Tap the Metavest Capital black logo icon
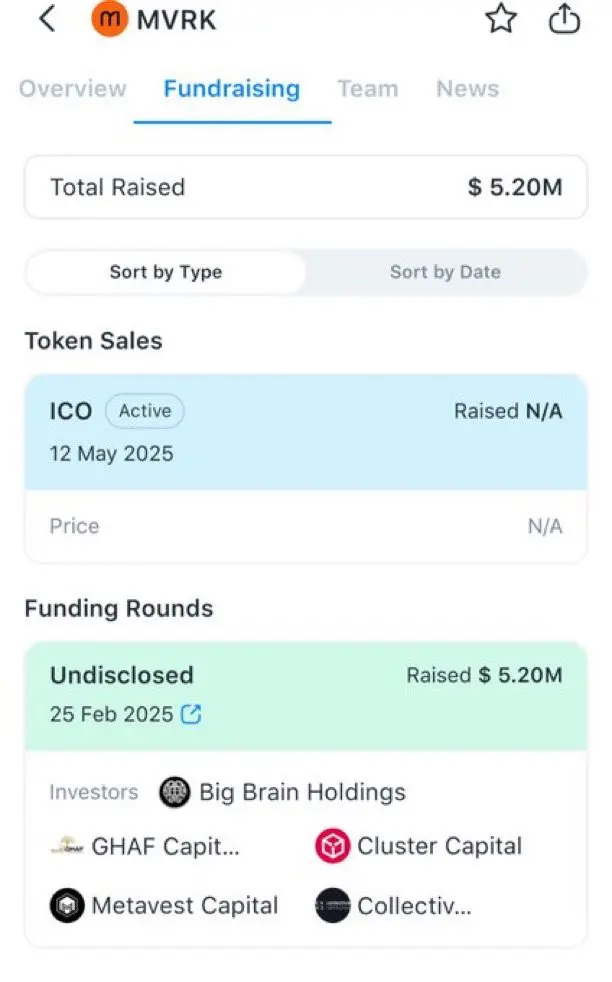 (67, 906)
